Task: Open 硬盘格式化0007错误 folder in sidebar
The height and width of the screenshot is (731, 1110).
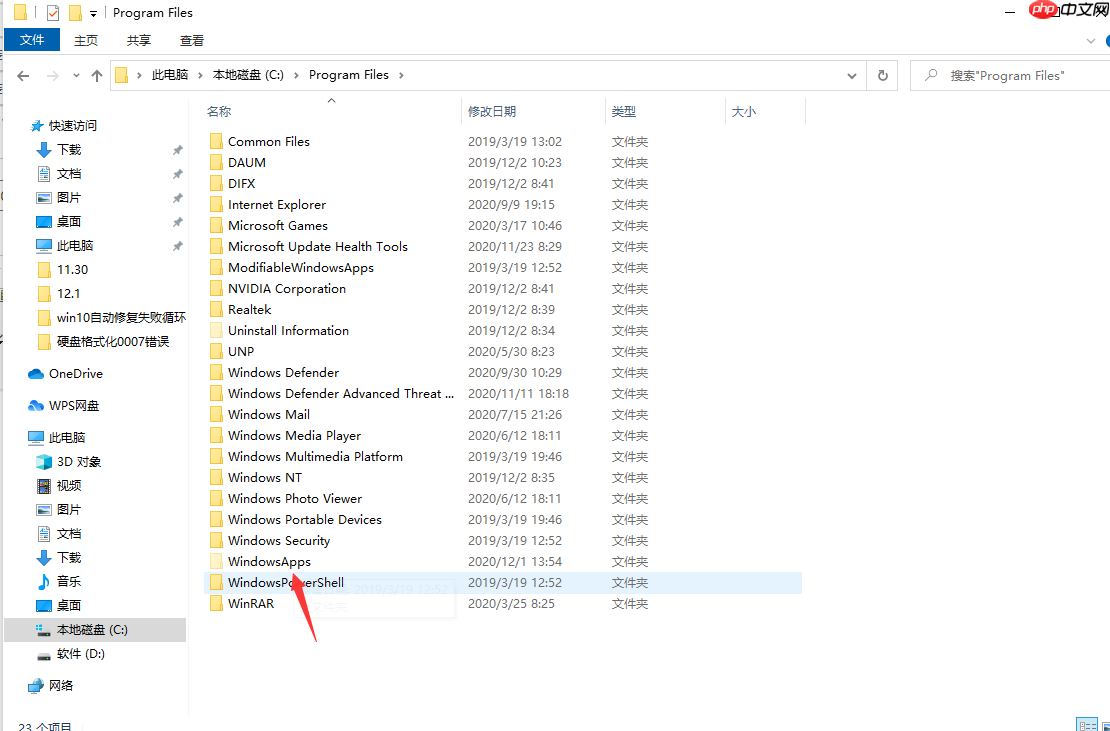Action: point(113,342)
